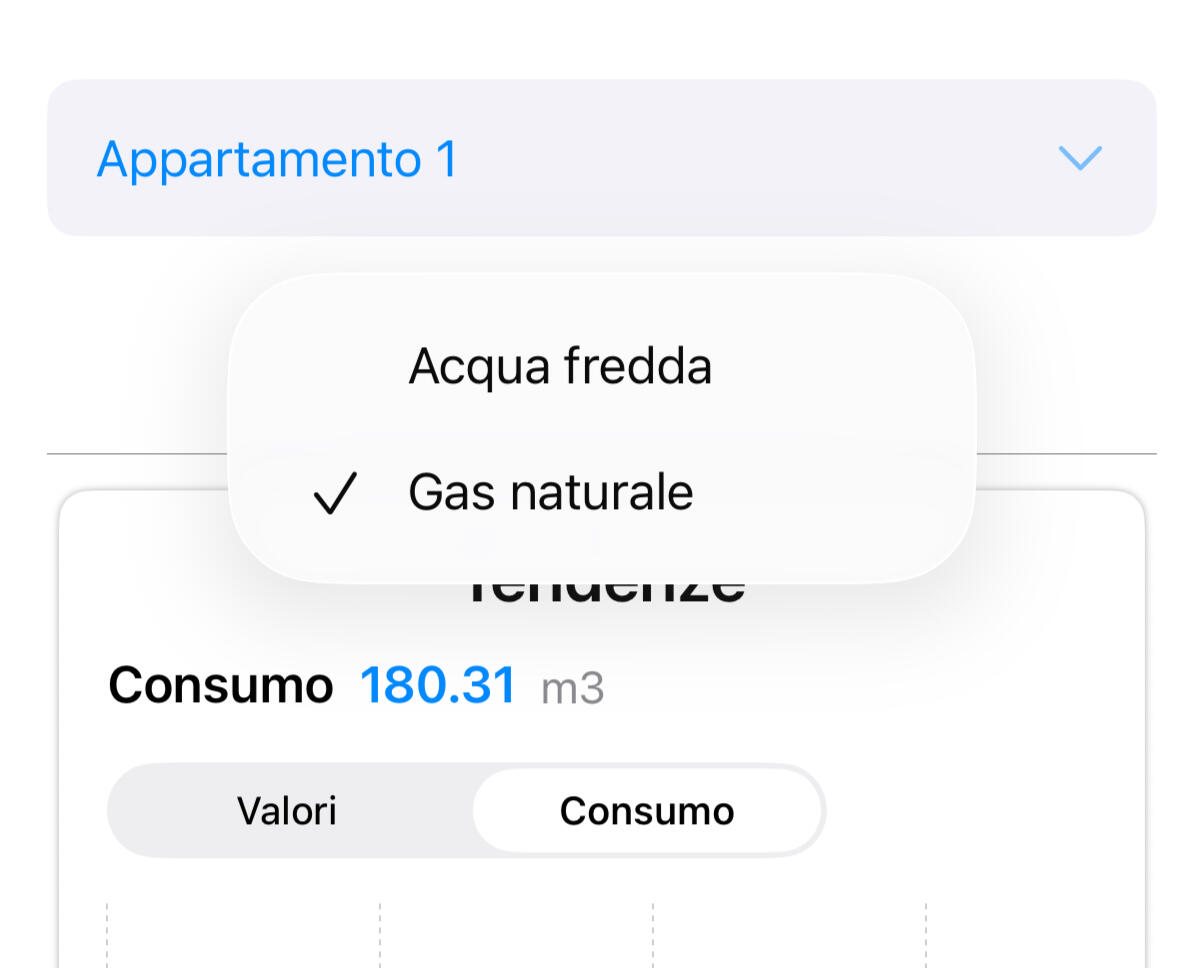Click the third dashed gridline from the left

pos(653,935)
